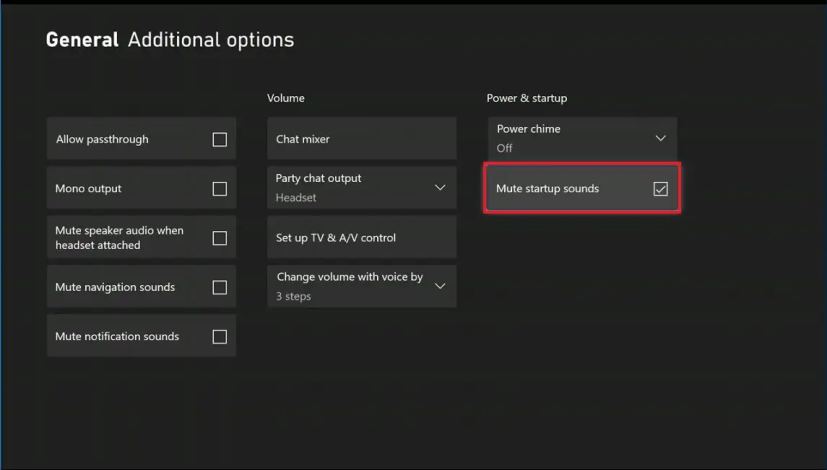Check Mute speaker audio when headset attached
This screenshot has width=827, height=470.
219,238
